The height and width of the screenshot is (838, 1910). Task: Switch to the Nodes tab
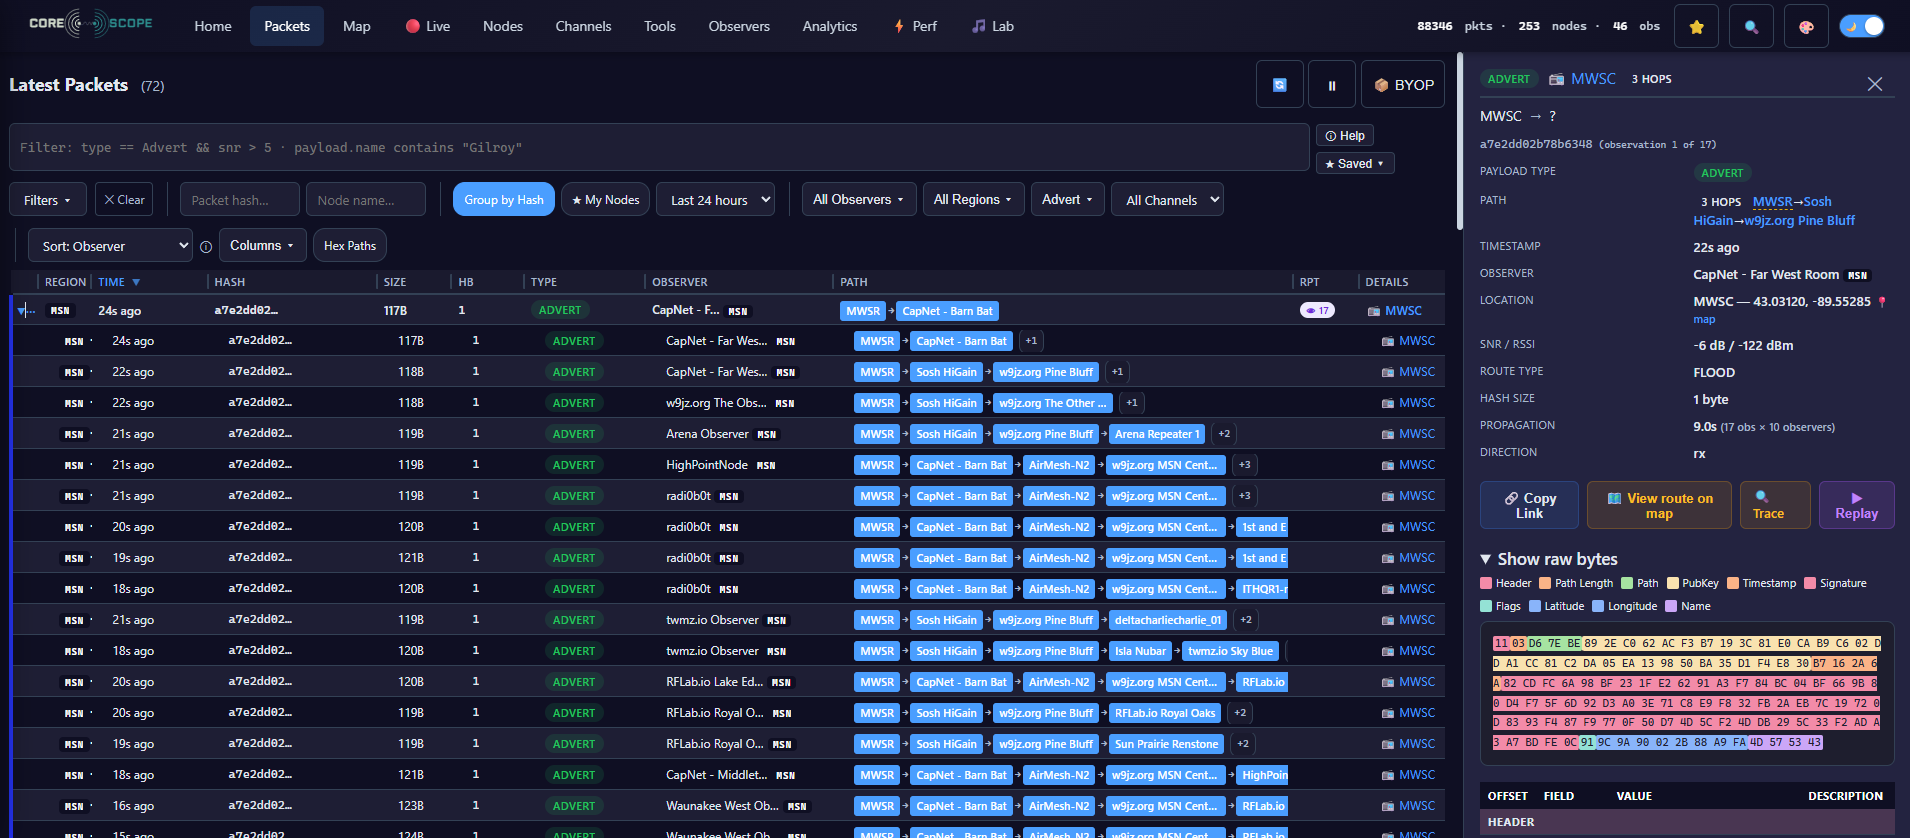click(503, 26)
